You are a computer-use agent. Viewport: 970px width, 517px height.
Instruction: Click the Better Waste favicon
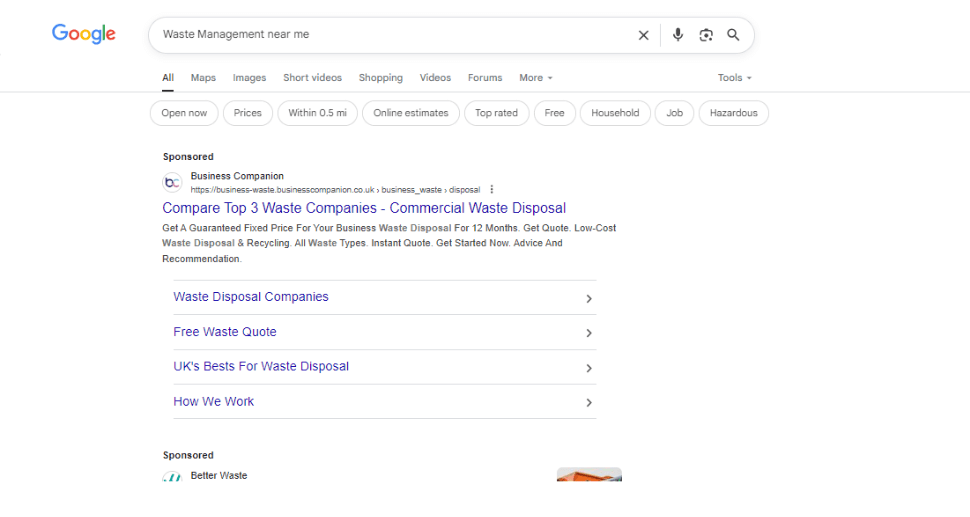pos(172,477)
